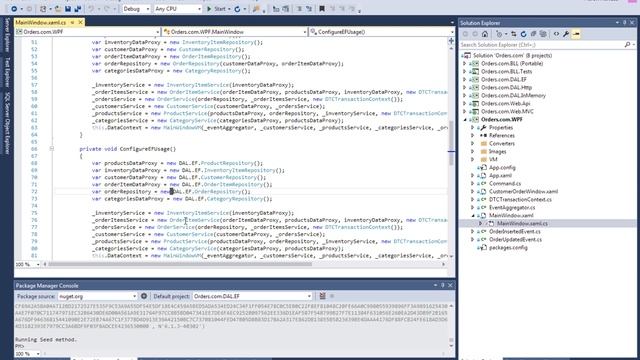Toggle the bookmark icon in the toolbar
640x360 pixels.
[x=322, y=9]
